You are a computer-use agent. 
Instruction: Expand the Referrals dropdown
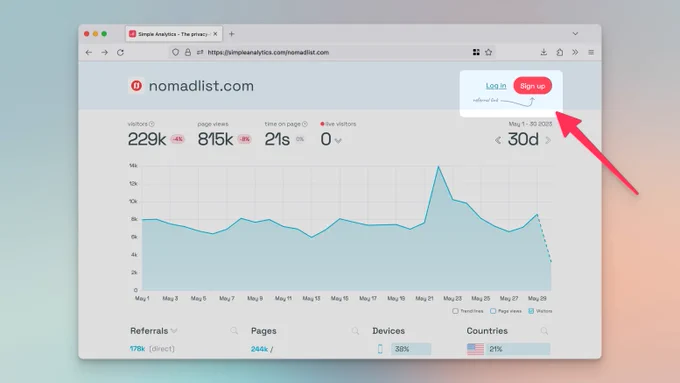click(174, 331)
